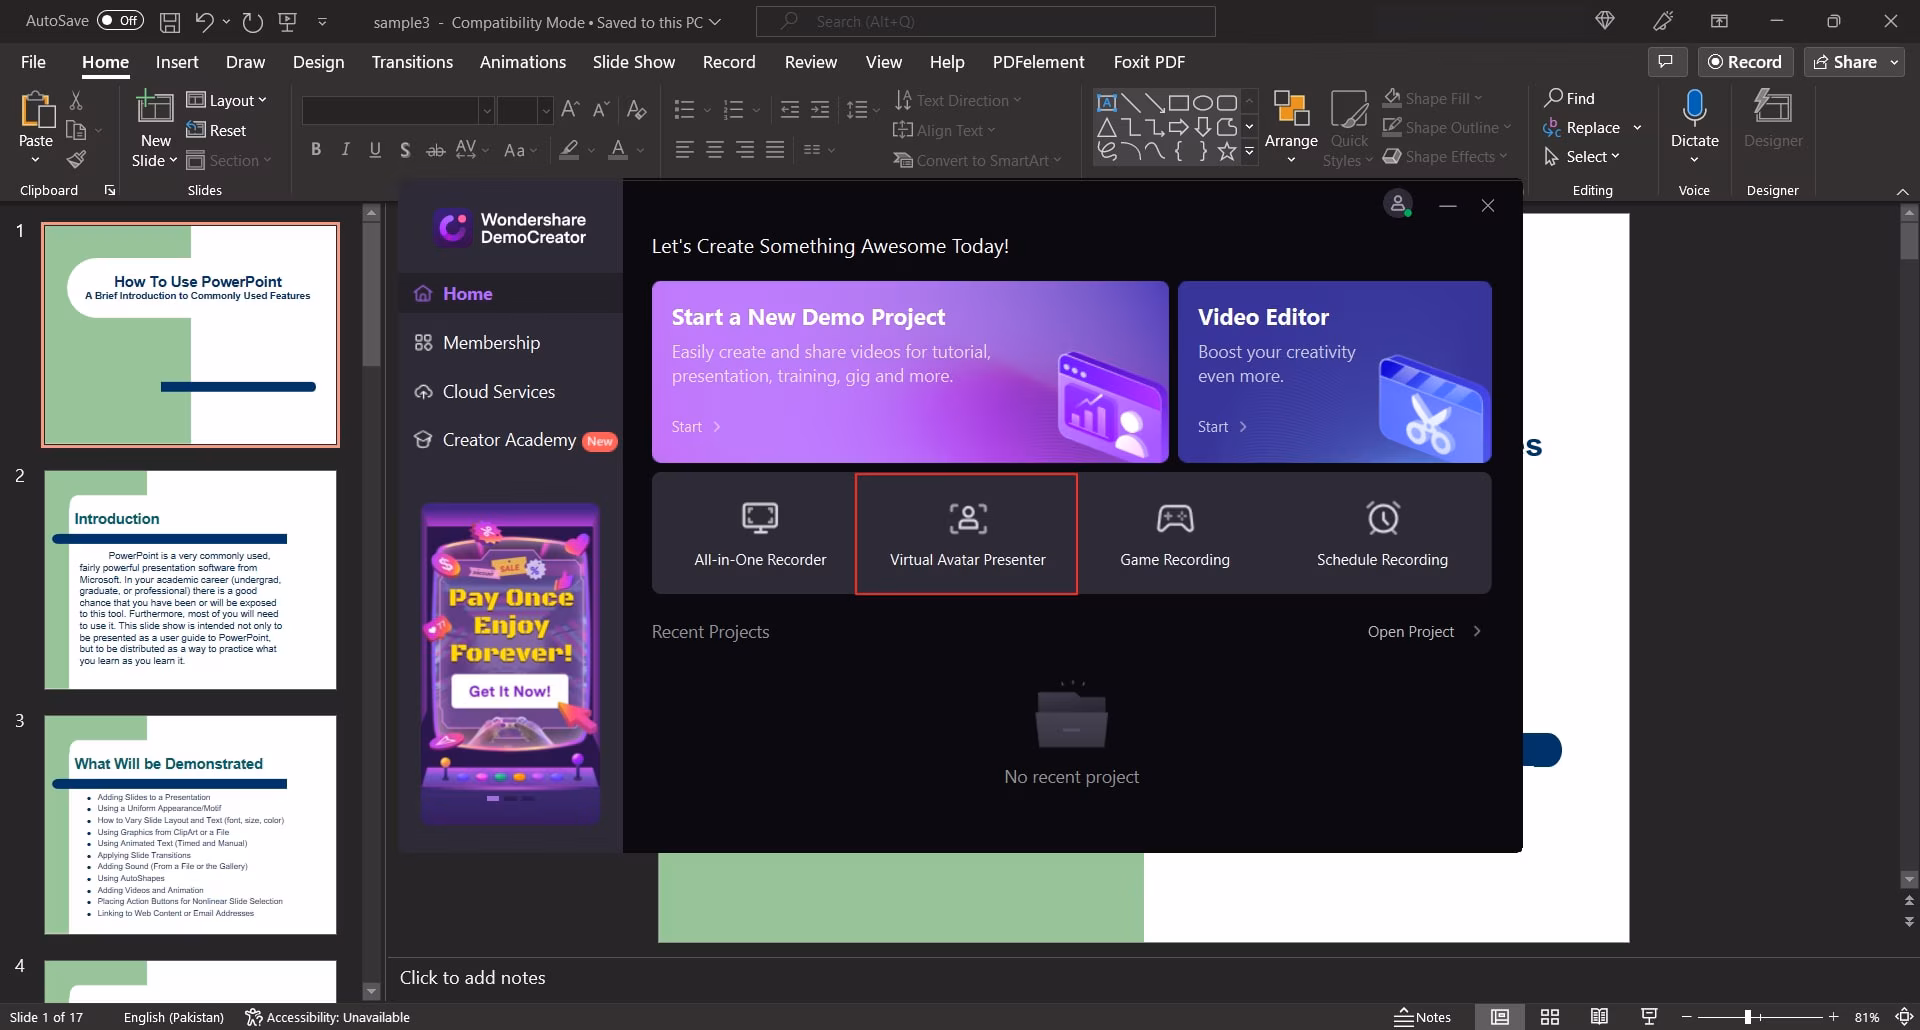Viewport: 1920px width, 1030px height.
Task: Click Fit slide to window icon
Action: pos(1905,1017)
